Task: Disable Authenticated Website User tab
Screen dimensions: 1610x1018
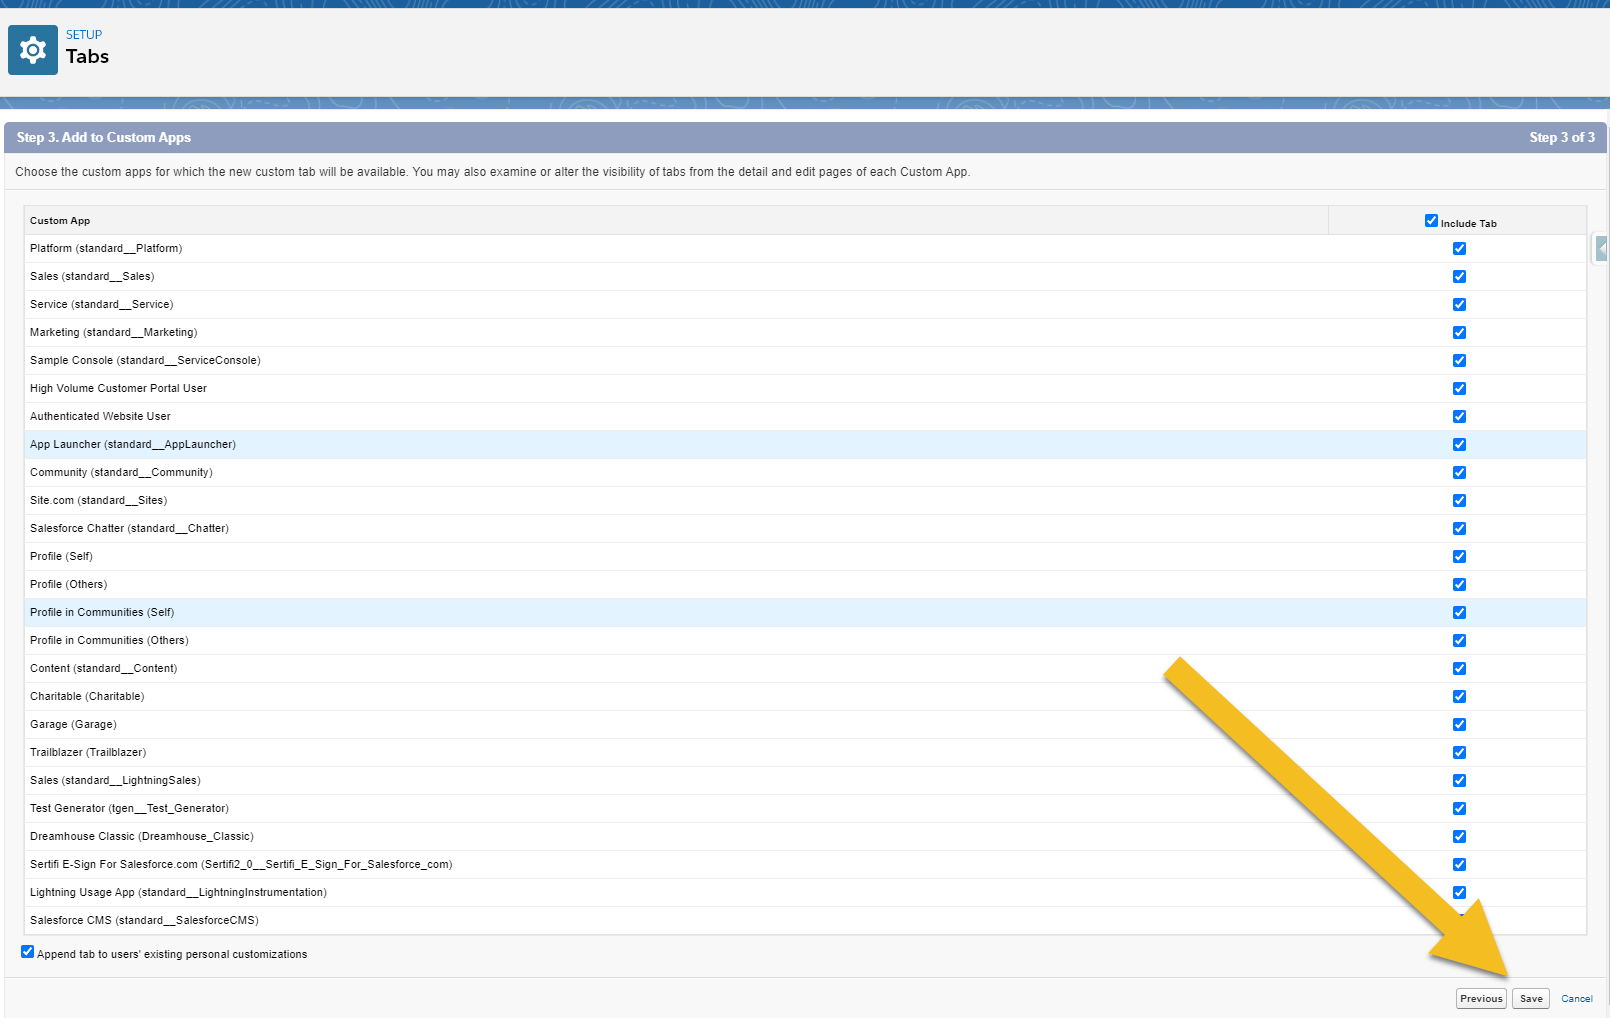Action: (1459, 416)
